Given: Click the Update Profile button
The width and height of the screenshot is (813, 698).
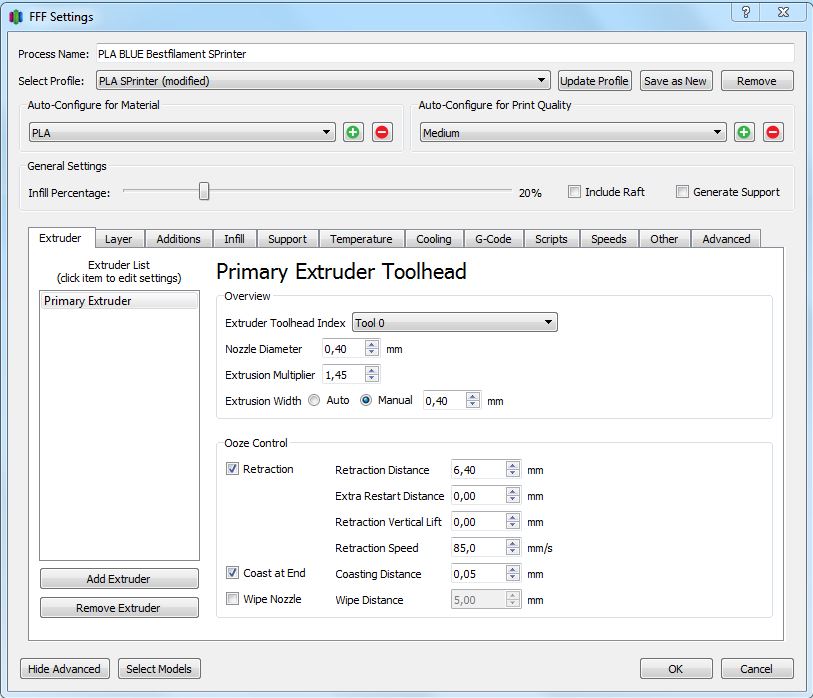Looking at the screenshot, I should (x=595, y=81).
